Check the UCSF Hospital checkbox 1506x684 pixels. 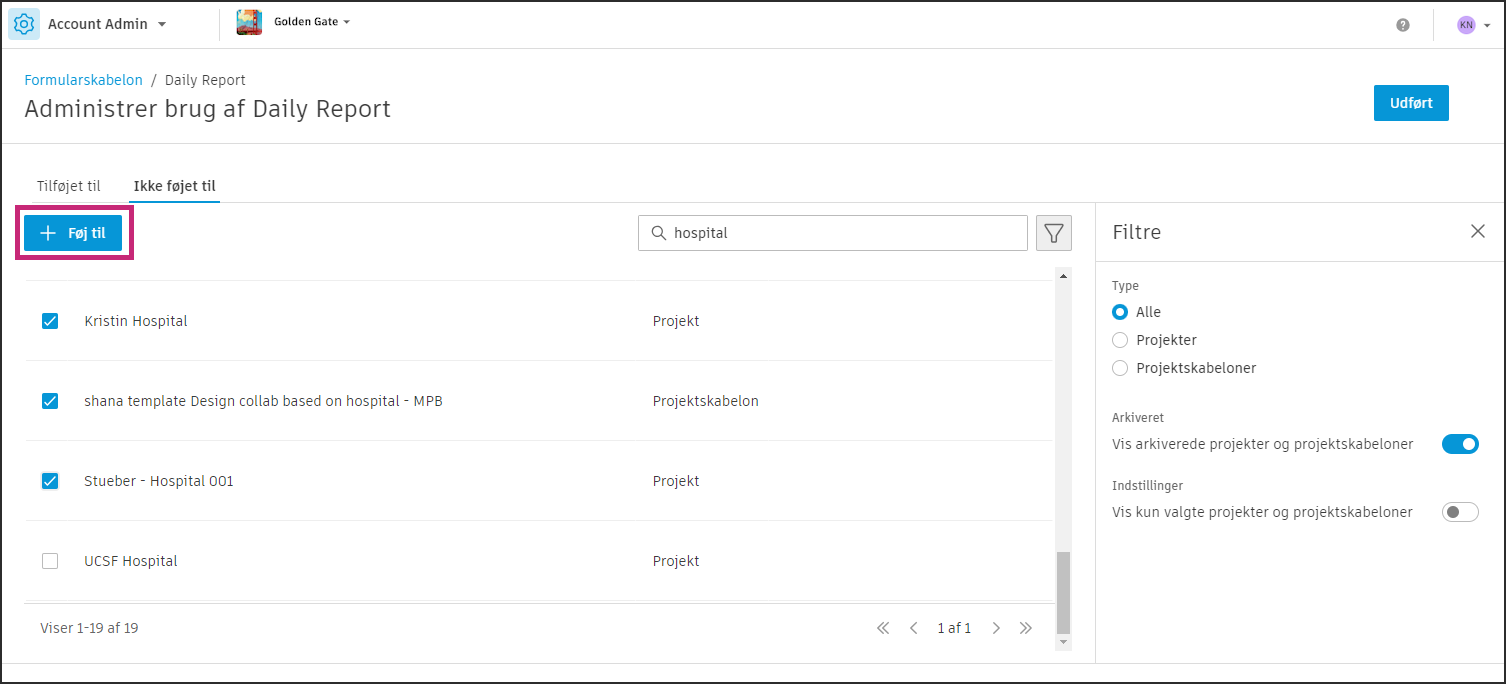(50, 561)
